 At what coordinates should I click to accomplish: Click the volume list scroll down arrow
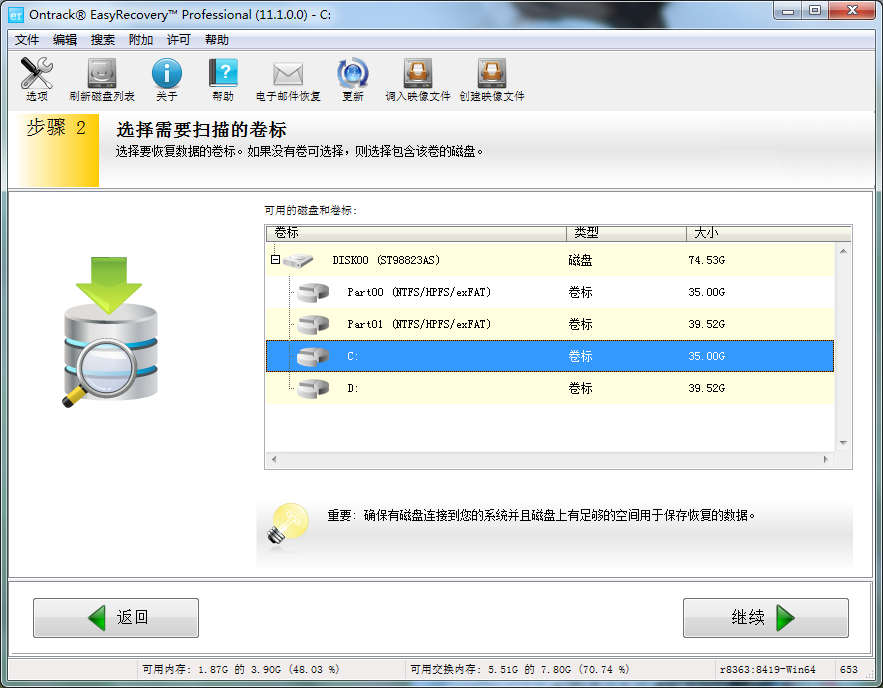(843, 443)
